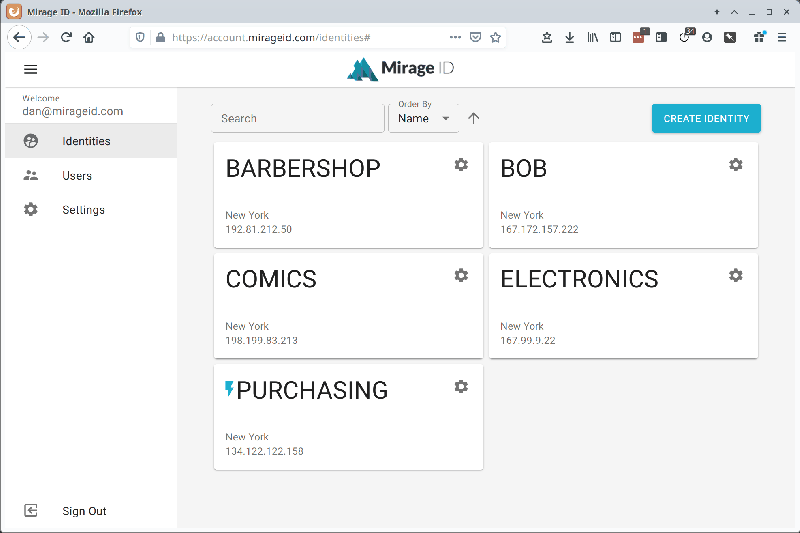Image resolution: width=800 pixels, height=533 pixels.
Task: Open the Firefox downloads panel
Action: [x=570, y=37]
